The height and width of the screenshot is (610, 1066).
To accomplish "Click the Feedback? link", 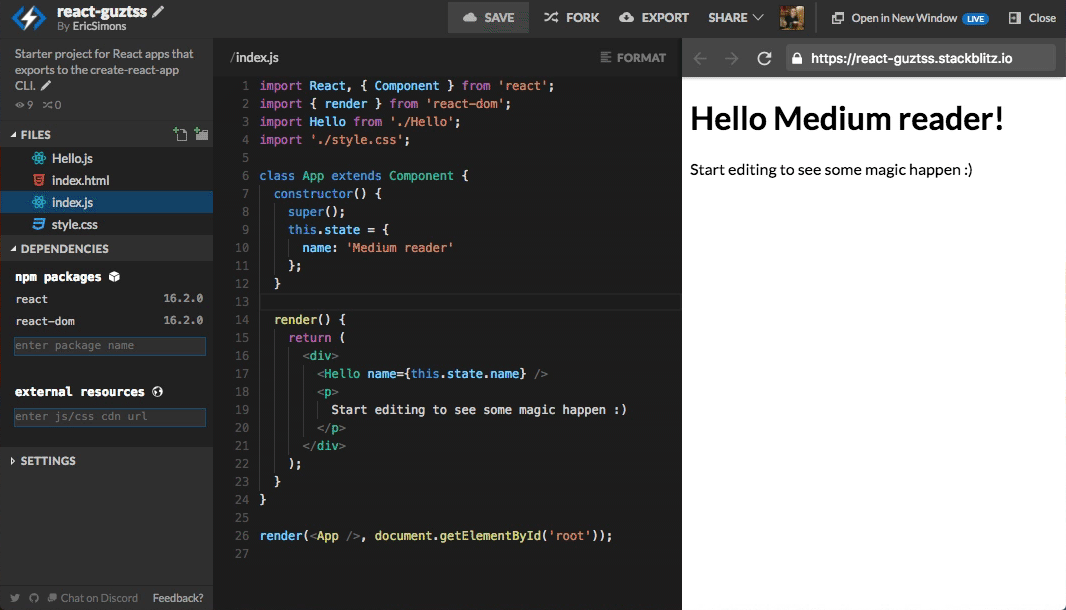I will [x=177, y=598].
